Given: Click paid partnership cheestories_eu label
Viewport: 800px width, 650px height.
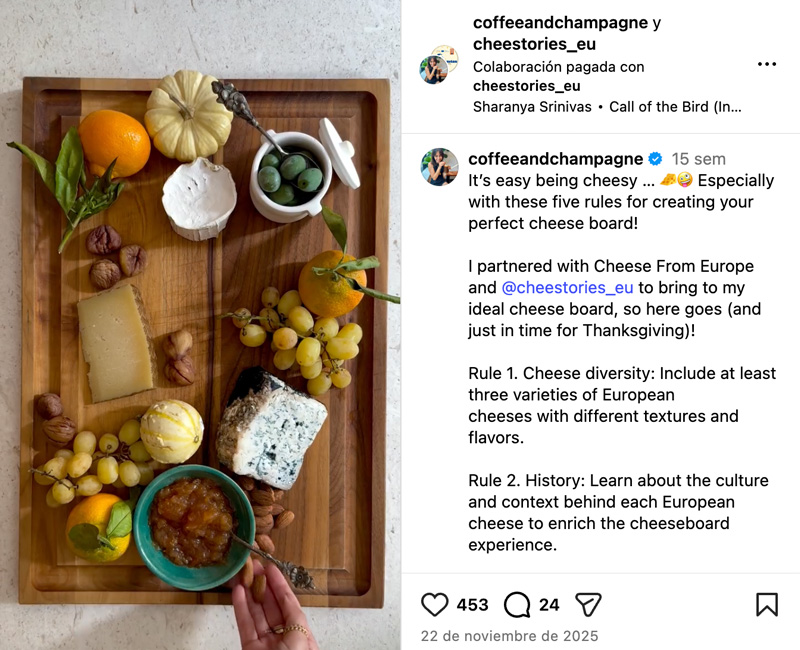Looking at the screenshot, I should tap(527, 86).
